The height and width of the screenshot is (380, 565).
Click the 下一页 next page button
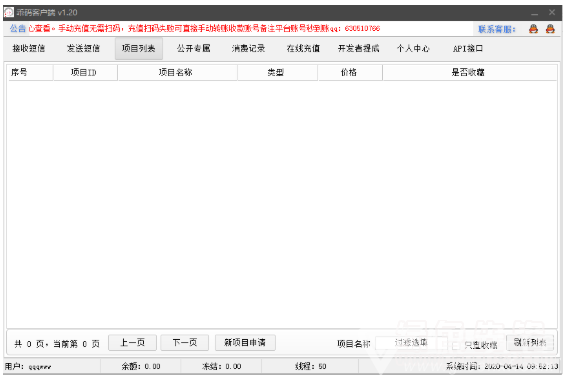click(184, 343)
